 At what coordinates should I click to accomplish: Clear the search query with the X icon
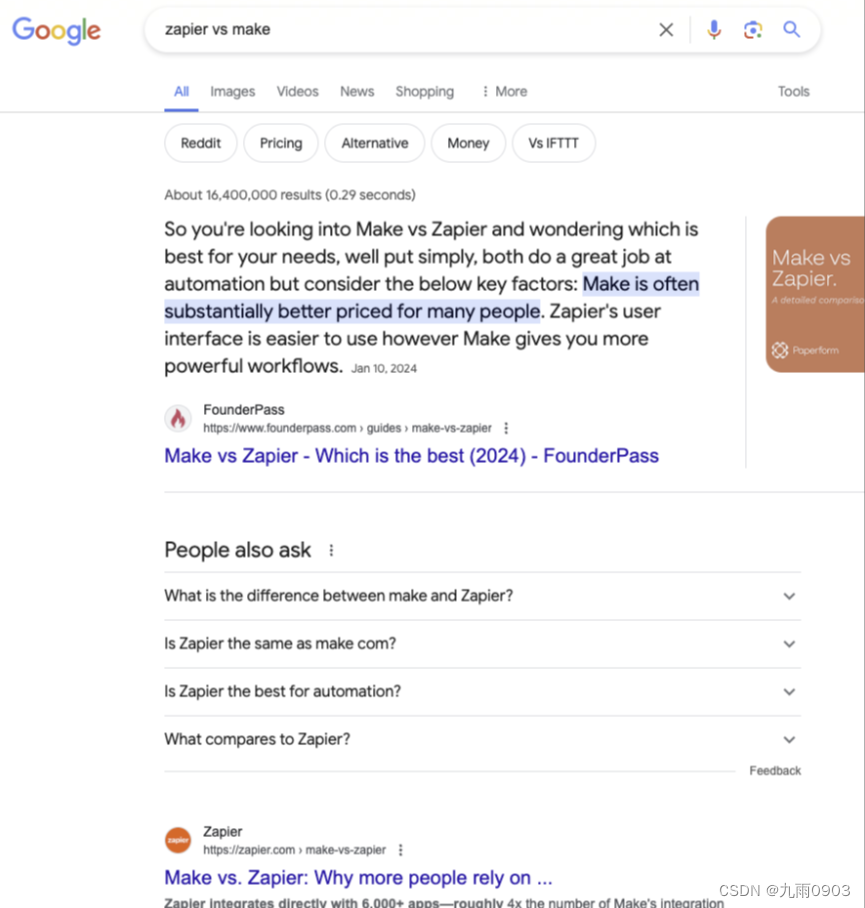[x=666, y=30]
